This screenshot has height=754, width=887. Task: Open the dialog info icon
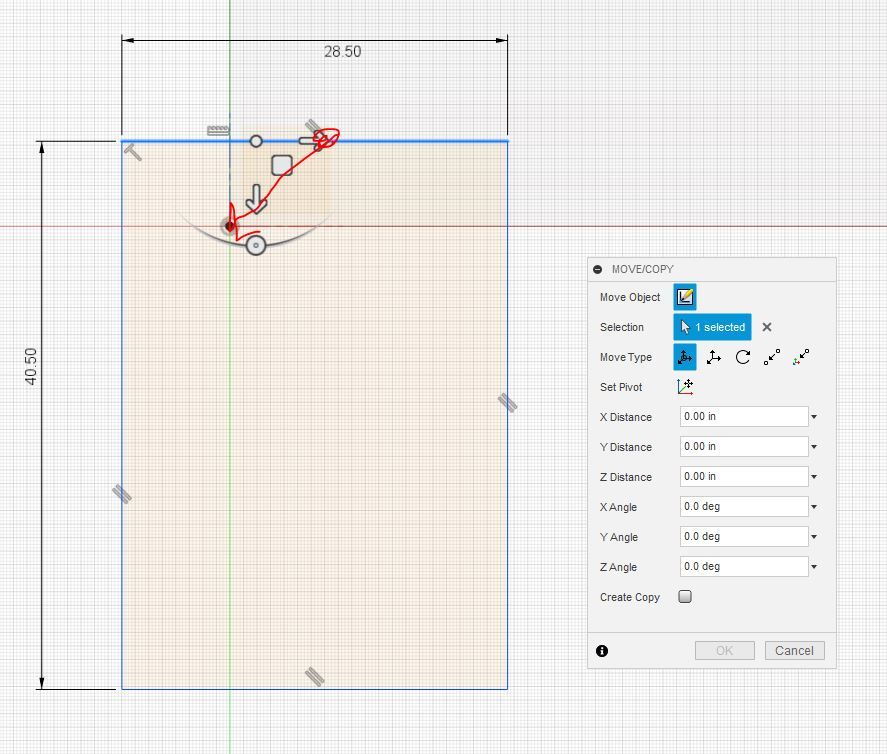pyautogui.click(x=602, y=651)
